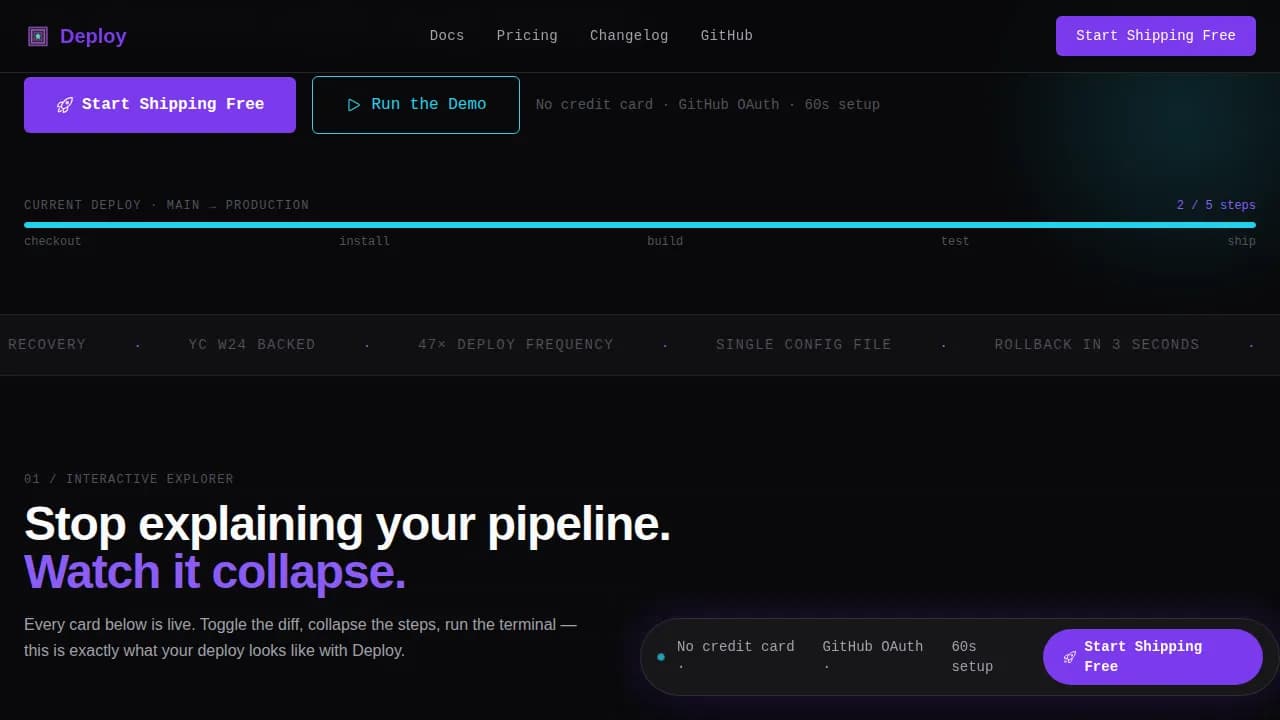The width and height of the screenshot is (1280, 720).
Task: Click the ship step label
Action: tap(1241, 241)
